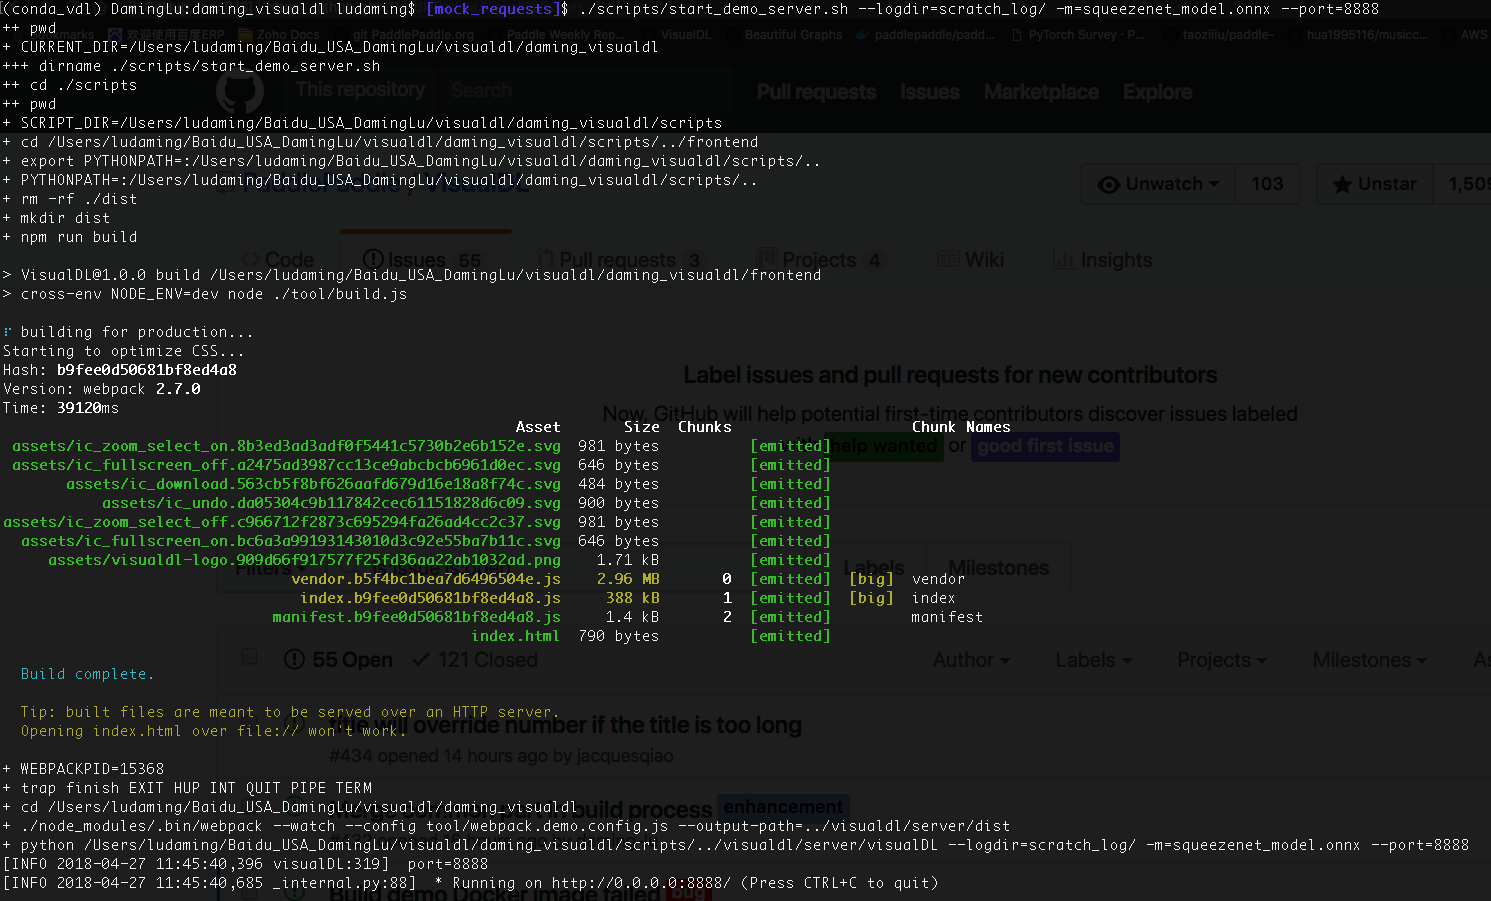Click the Projects tab board icon
This screenshot has width=1491, height=901.
coord(766,259)
